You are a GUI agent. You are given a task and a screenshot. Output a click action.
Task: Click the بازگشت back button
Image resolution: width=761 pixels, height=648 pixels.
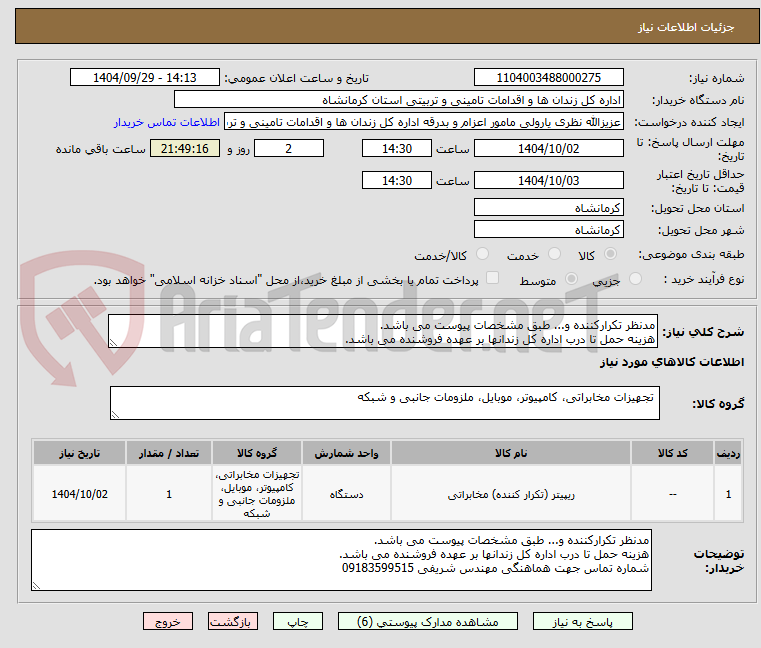click(x=233, y=621)
